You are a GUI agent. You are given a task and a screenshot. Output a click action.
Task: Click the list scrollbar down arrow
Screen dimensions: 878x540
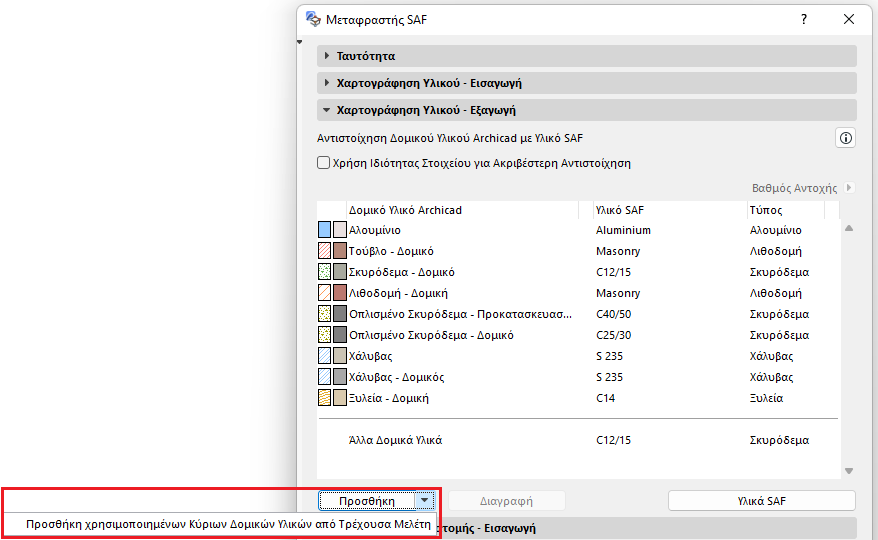tap(849, 471)
